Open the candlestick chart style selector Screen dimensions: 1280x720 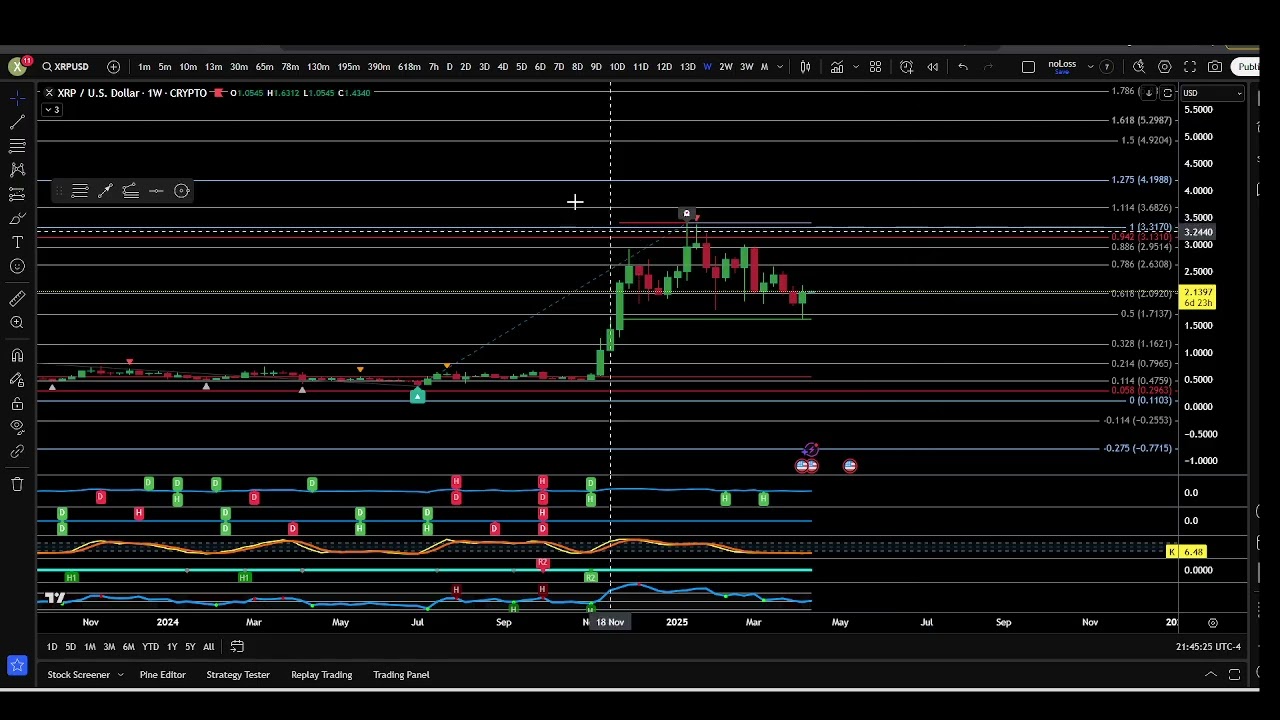tap(805, 67)
